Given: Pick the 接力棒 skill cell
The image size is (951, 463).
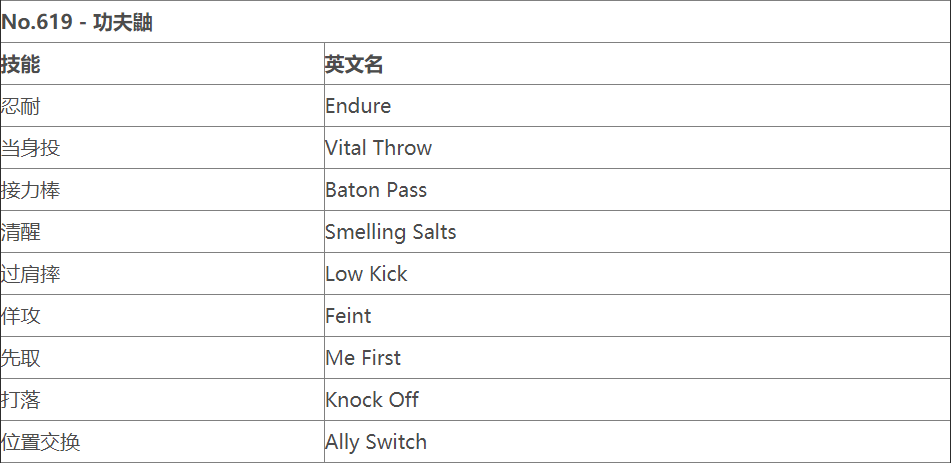Looking at the screenshot, I should click(31, 190).
